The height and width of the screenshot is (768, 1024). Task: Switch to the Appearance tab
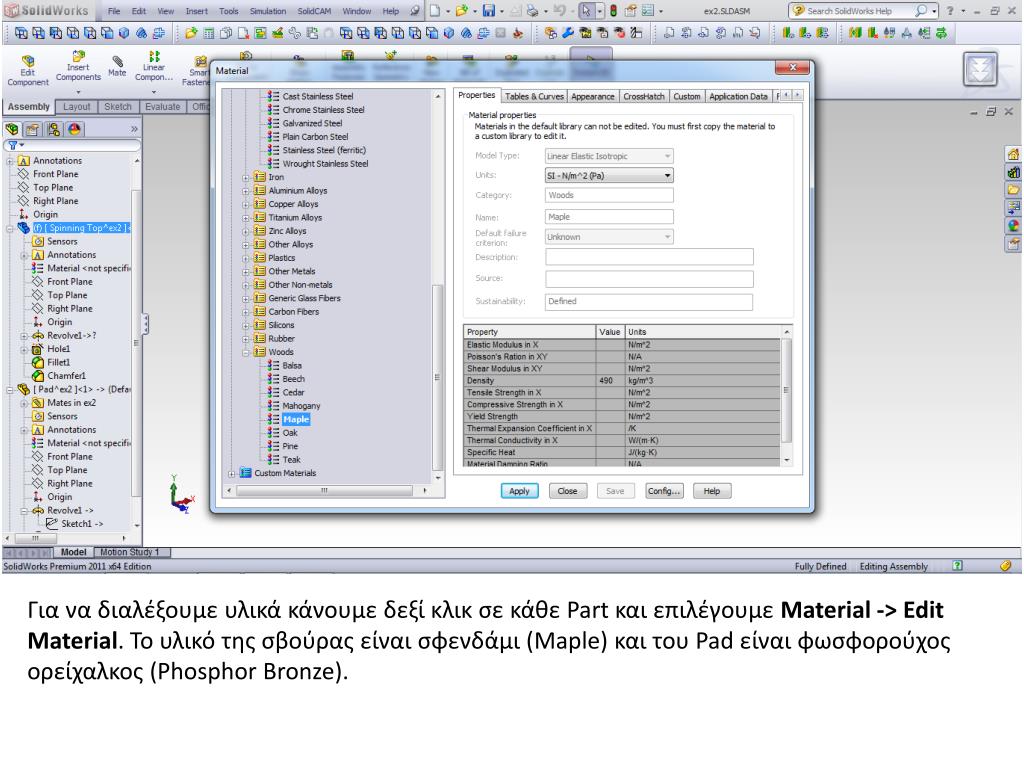[592, 96]
